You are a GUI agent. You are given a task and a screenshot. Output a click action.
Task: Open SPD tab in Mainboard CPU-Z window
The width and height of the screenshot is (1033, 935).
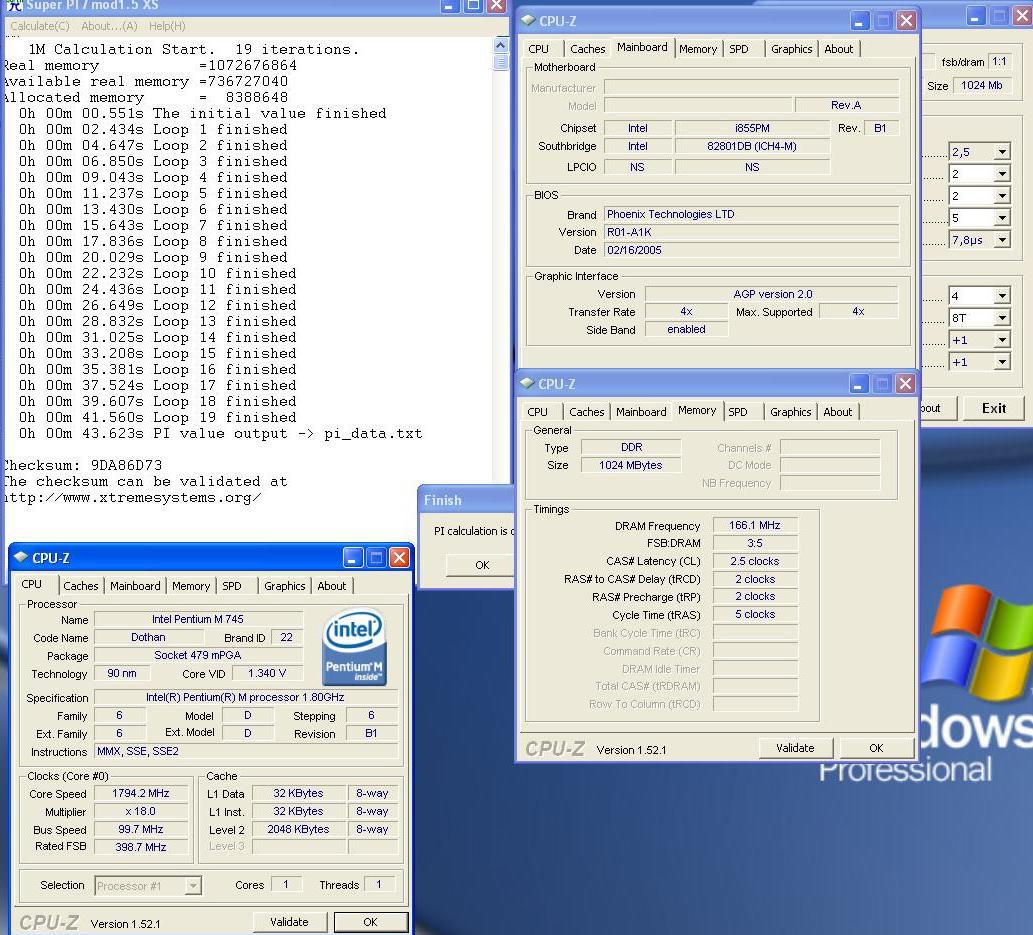pyautogui.click(x=739, y=49)
